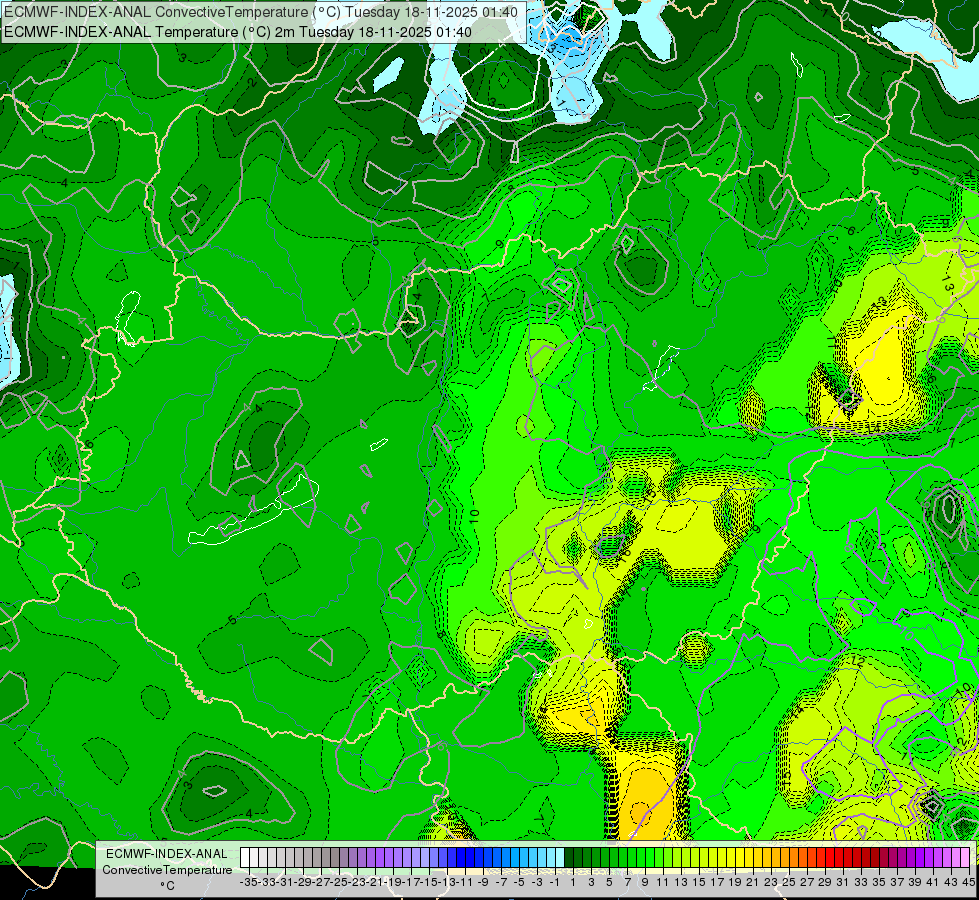
Task: Click legend scale value -31
Action: pos(286,882)
